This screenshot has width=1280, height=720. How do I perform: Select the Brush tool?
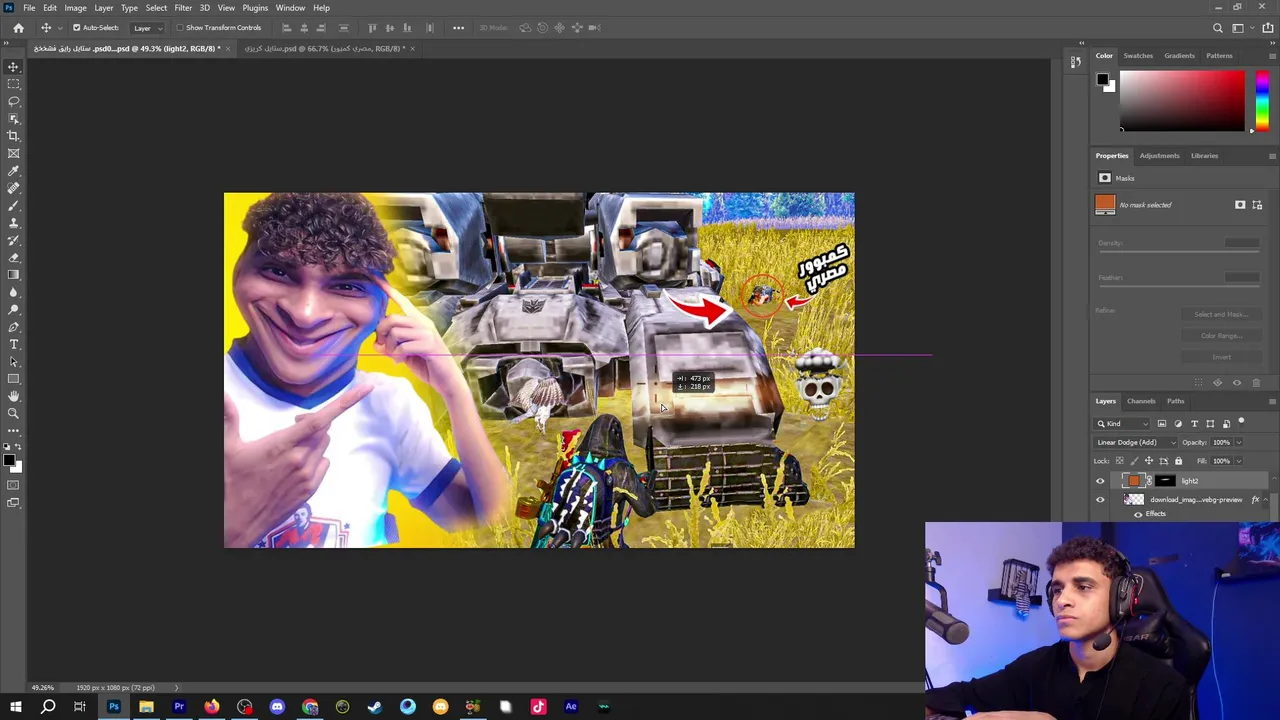[x=13, y=205]
